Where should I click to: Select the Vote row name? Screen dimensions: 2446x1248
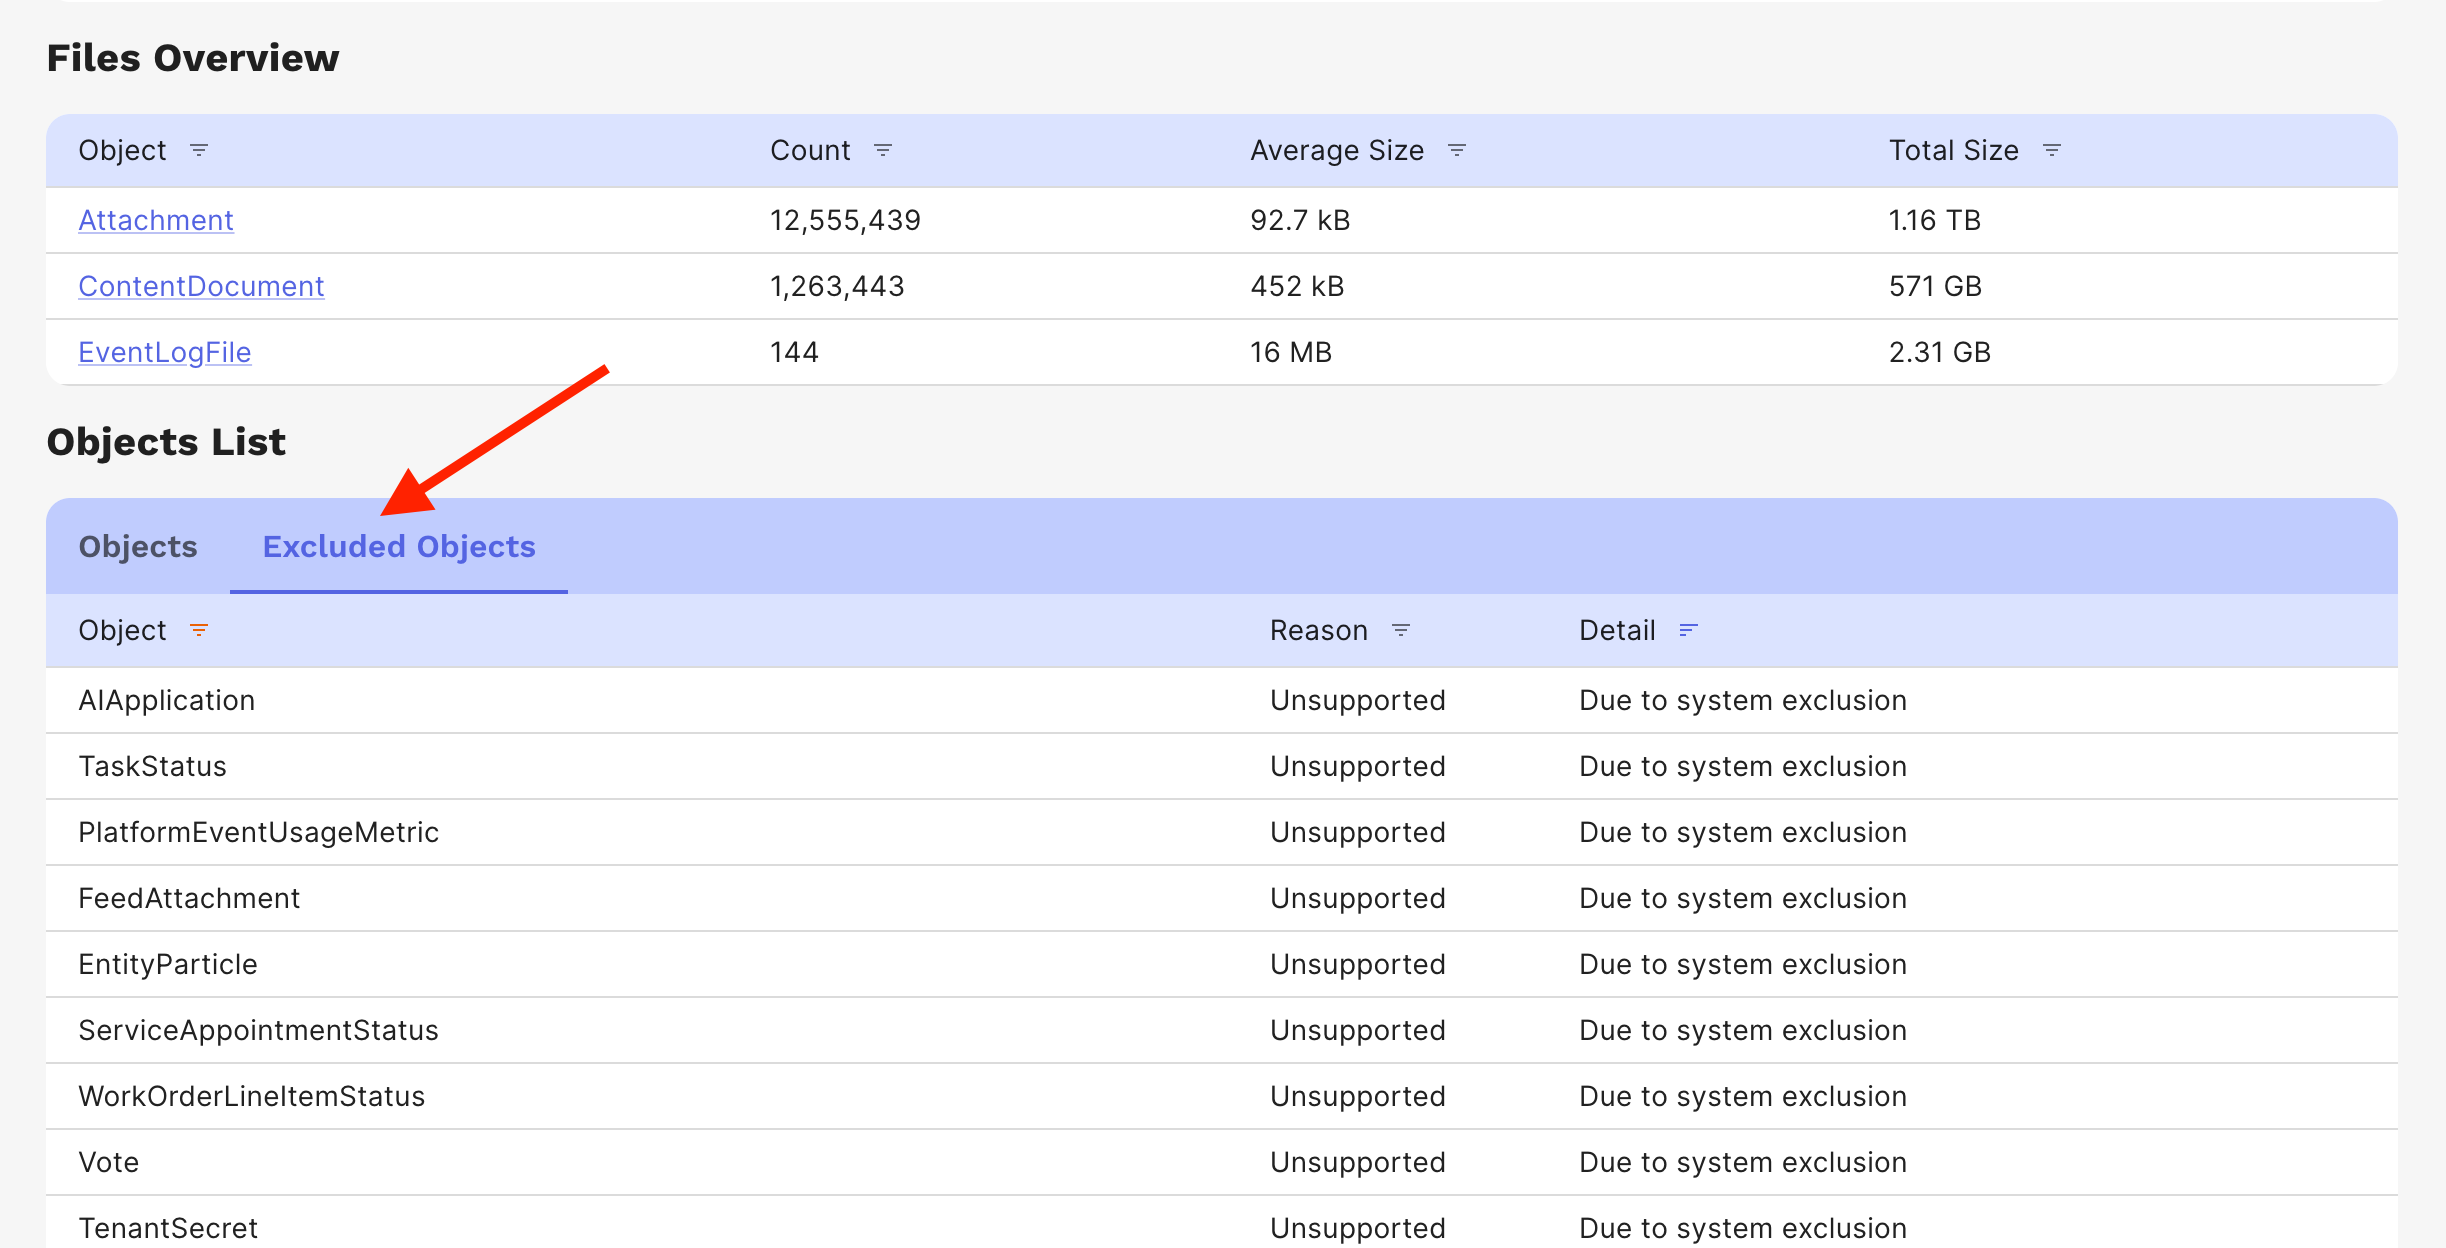109,1162
